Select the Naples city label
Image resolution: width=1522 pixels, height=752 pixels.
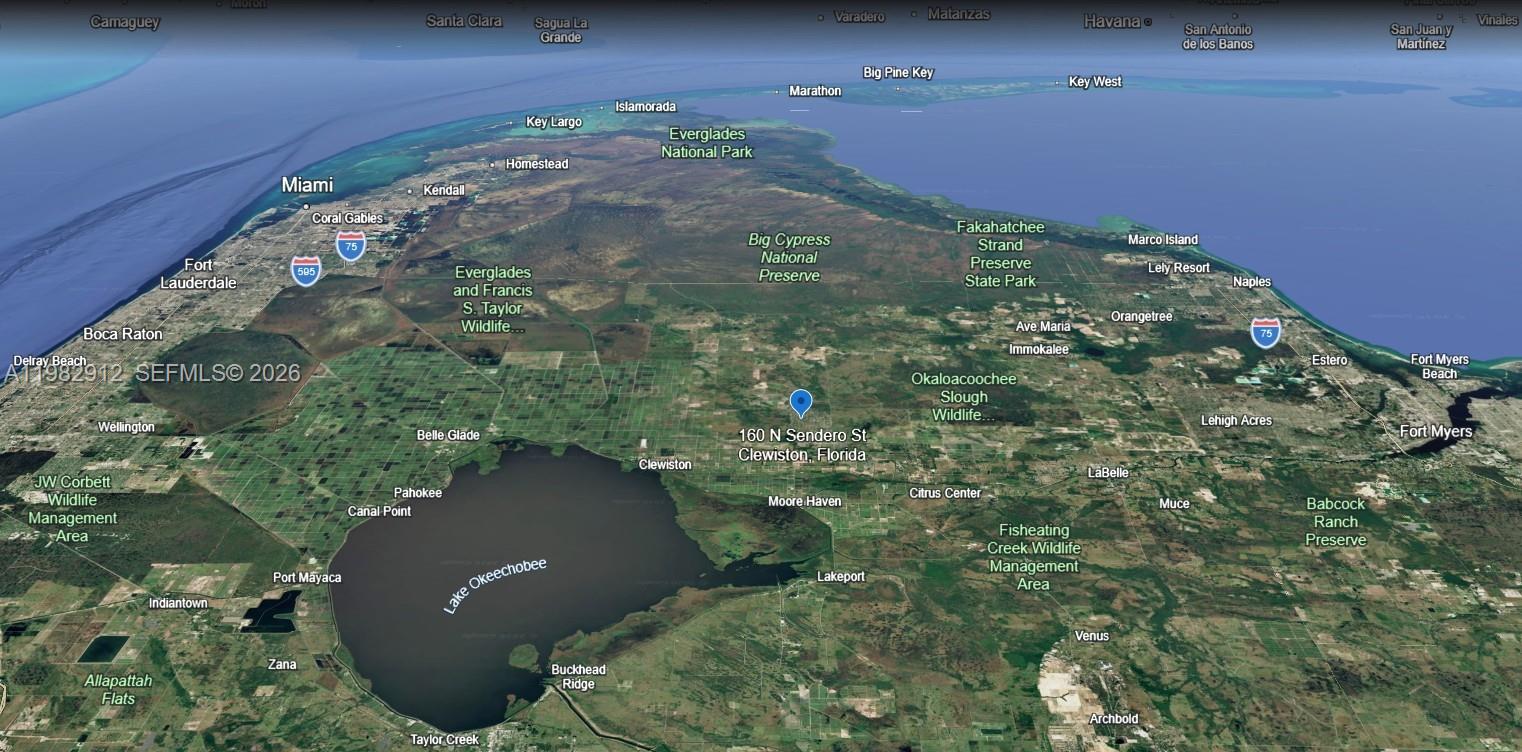pos(1251,282)
